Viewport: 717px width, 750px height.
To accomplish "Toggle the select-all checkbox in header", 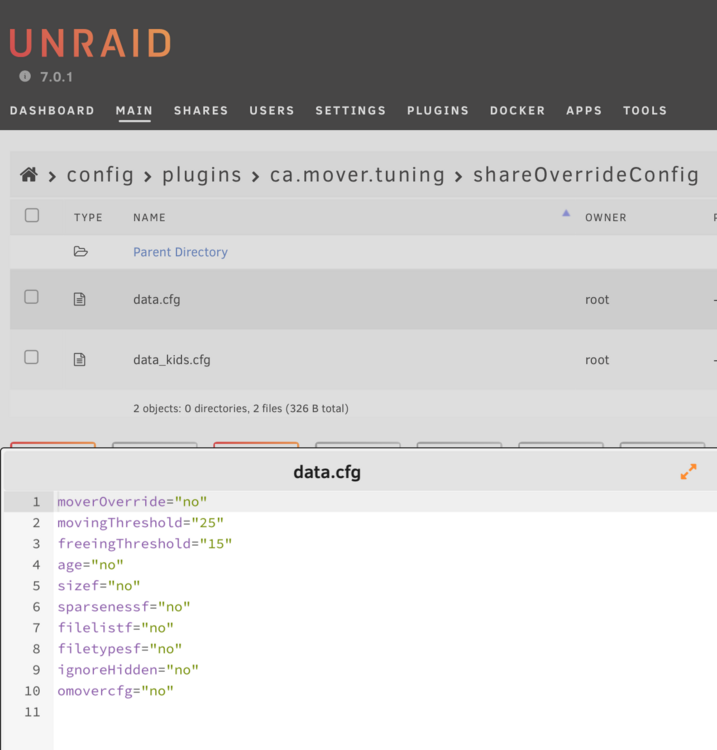I will point(32,215).
